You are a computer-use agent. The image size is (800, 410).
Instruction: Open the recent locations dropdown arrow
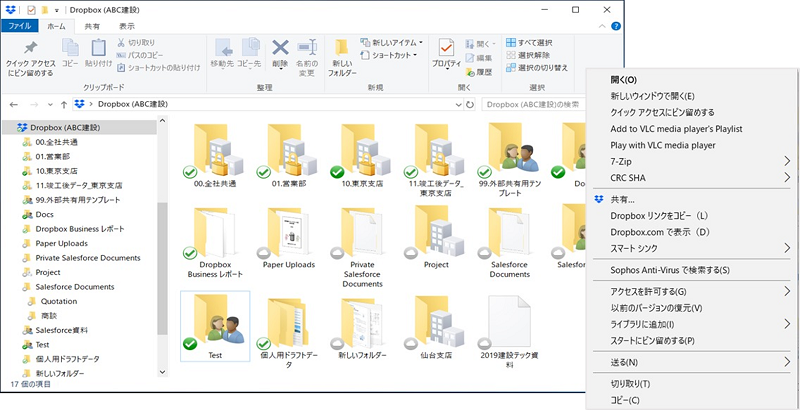pos(50,105)
